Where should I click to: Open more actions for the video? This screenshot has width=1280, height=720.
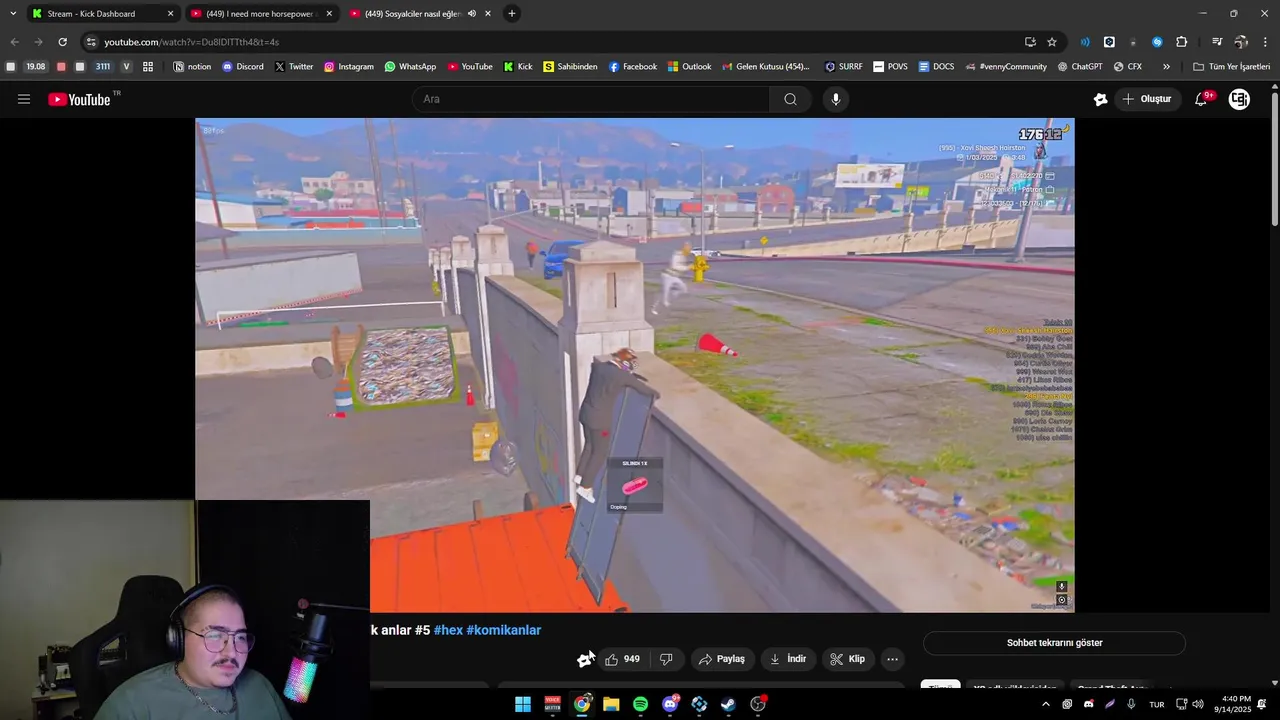pos(892,659)
